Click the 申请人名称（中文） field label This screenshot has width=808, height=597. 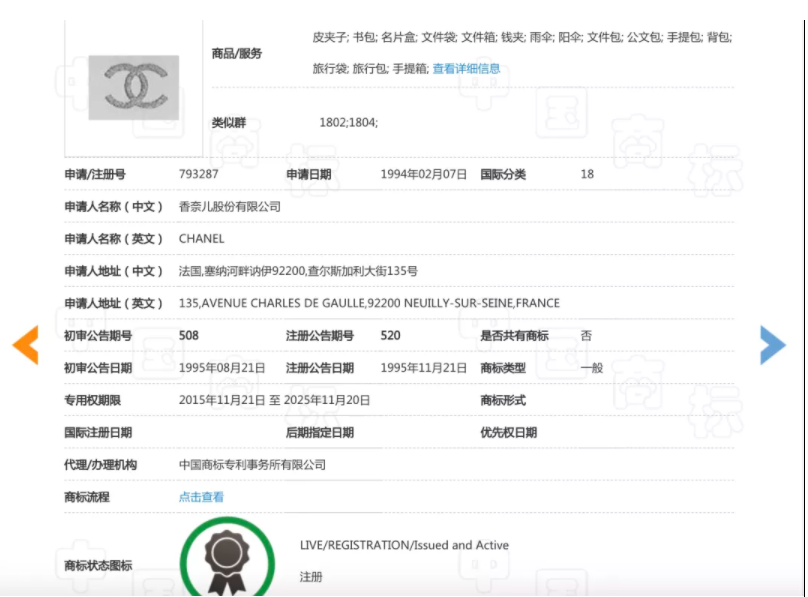coord(113,207)
